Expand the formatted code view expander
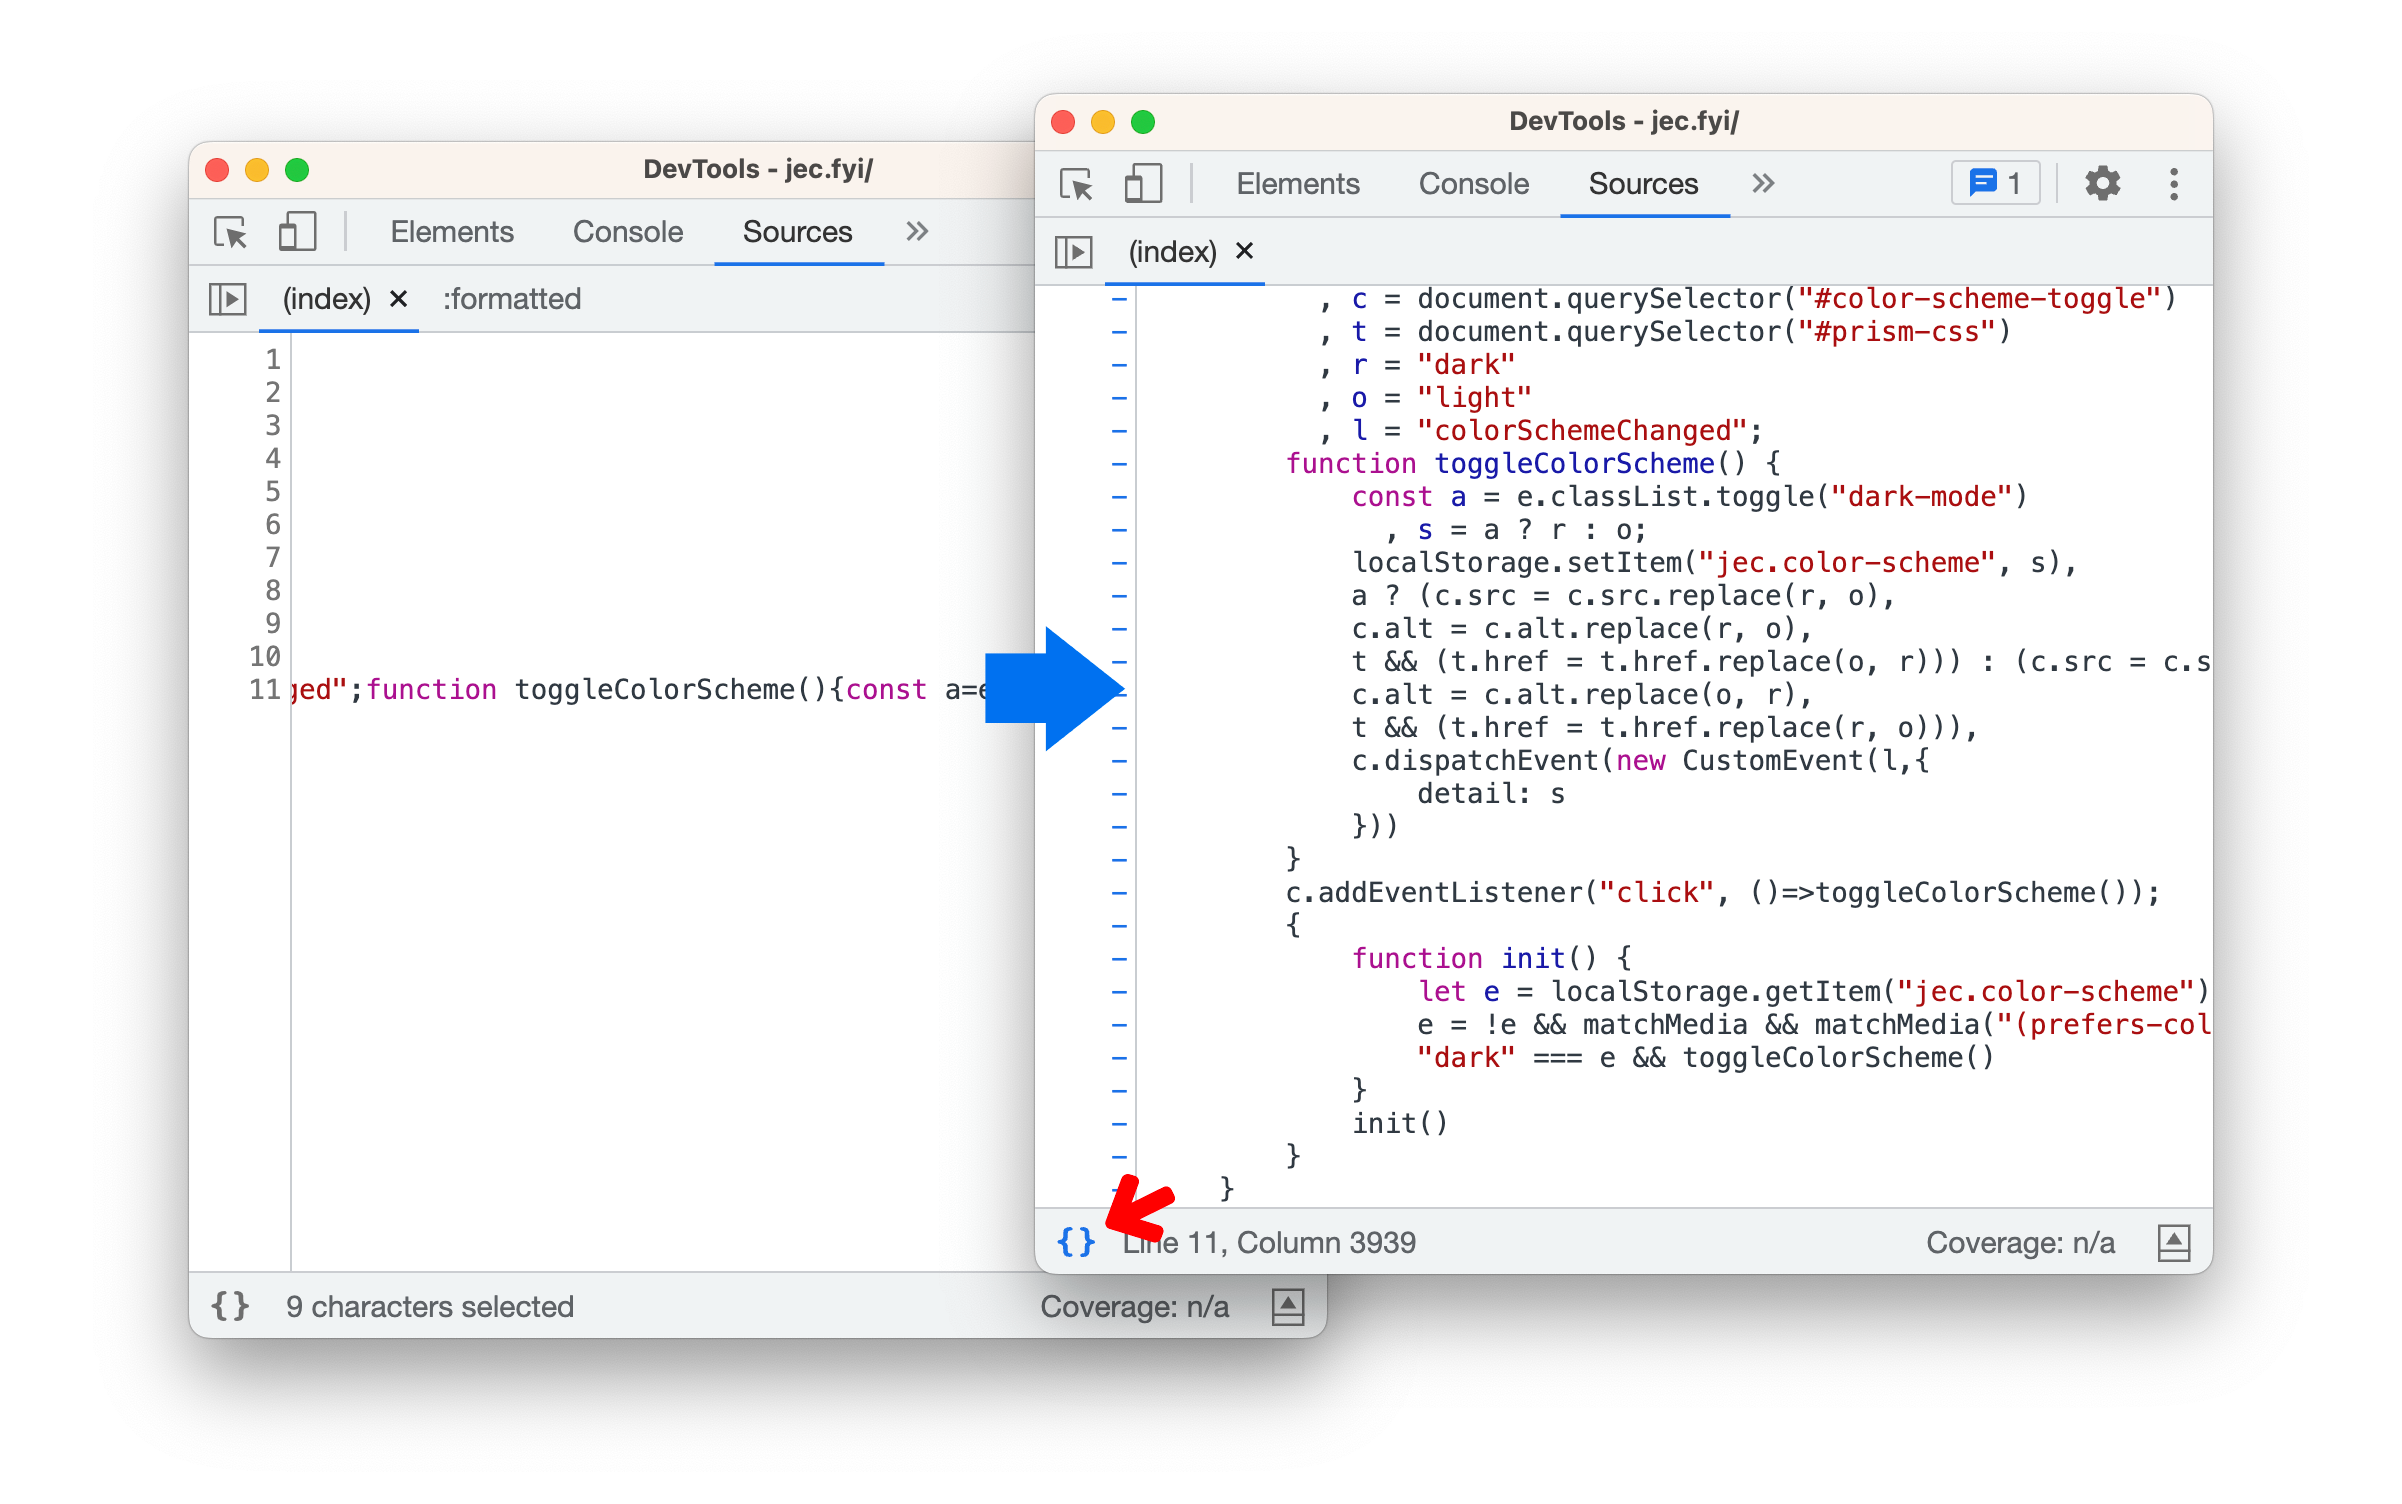This screenshot has width=2402, height=1504. click(1074, 1239)
